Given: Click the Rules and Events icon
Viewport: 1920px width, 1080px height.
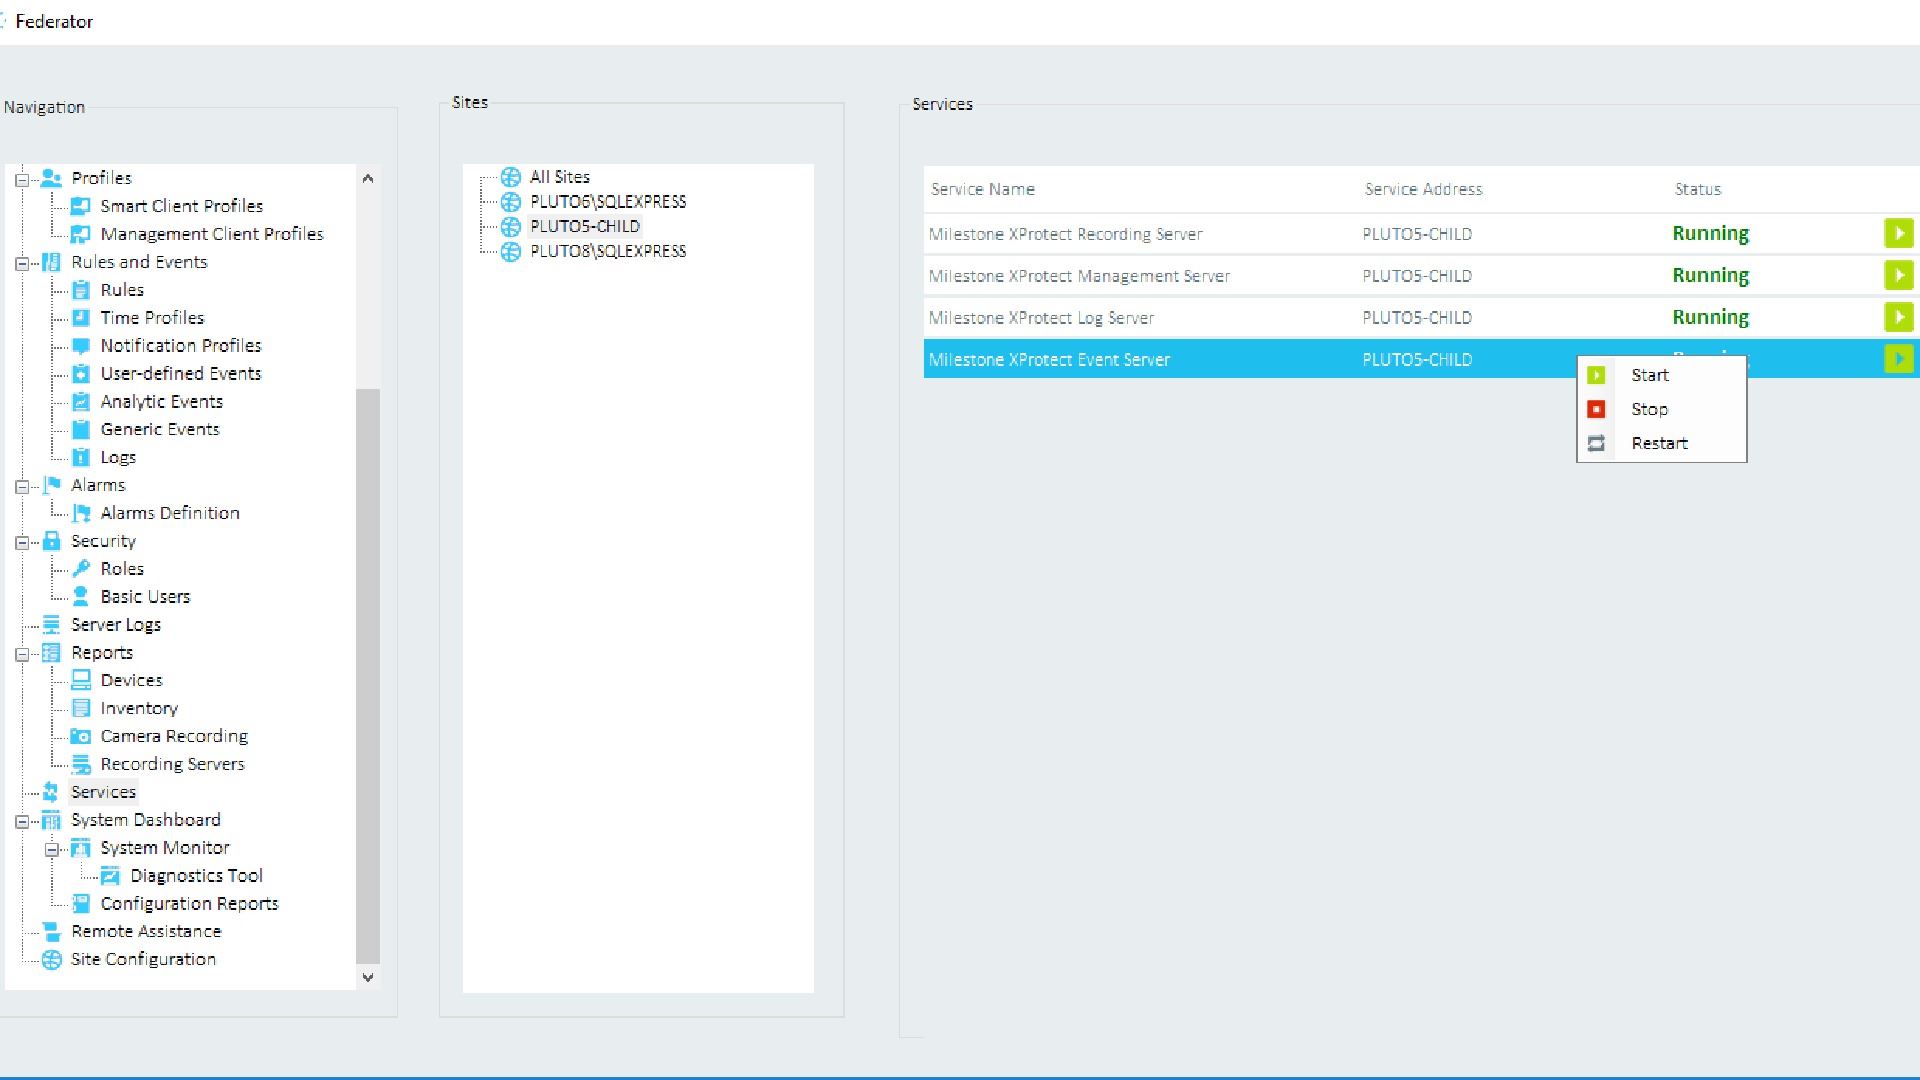Looking at the screenshot, I should pyautogui.click(x=51, y=262).
